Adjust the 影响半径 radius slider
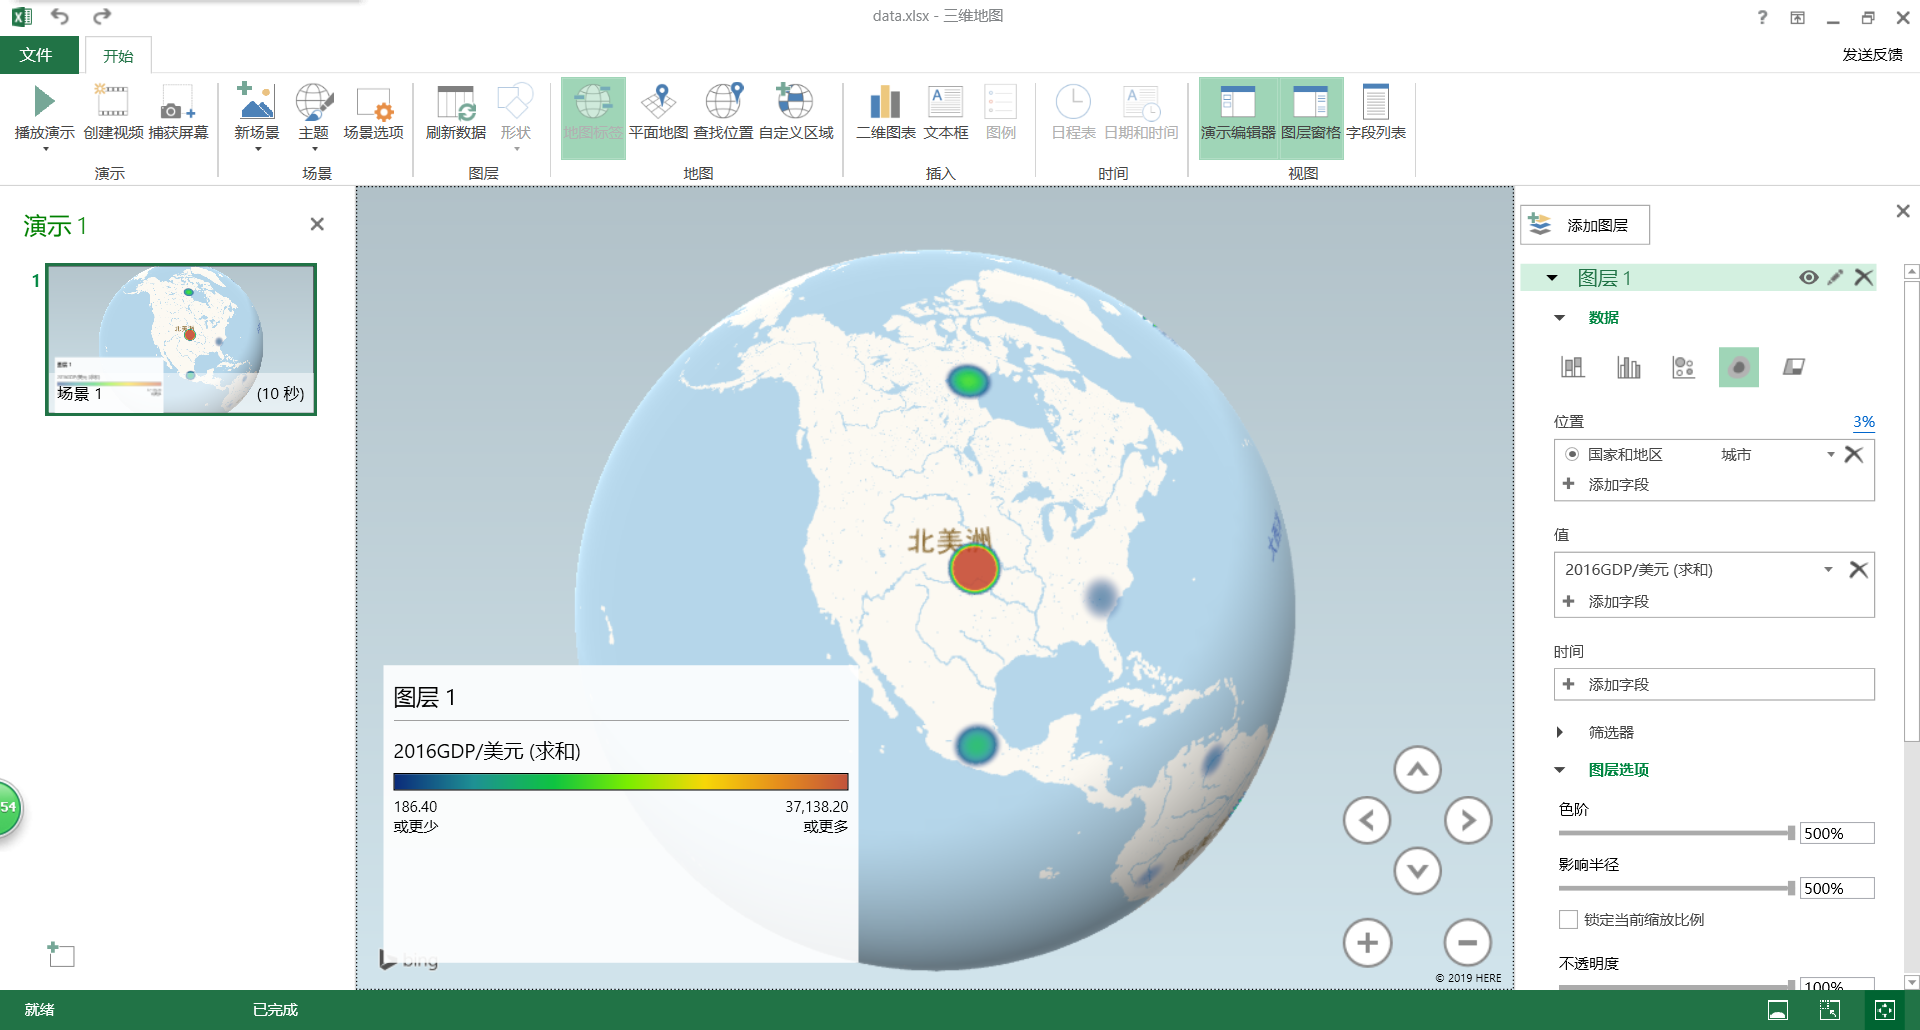The height and width of the screenshot is (1030, 1920). [x=1791, y=888]
